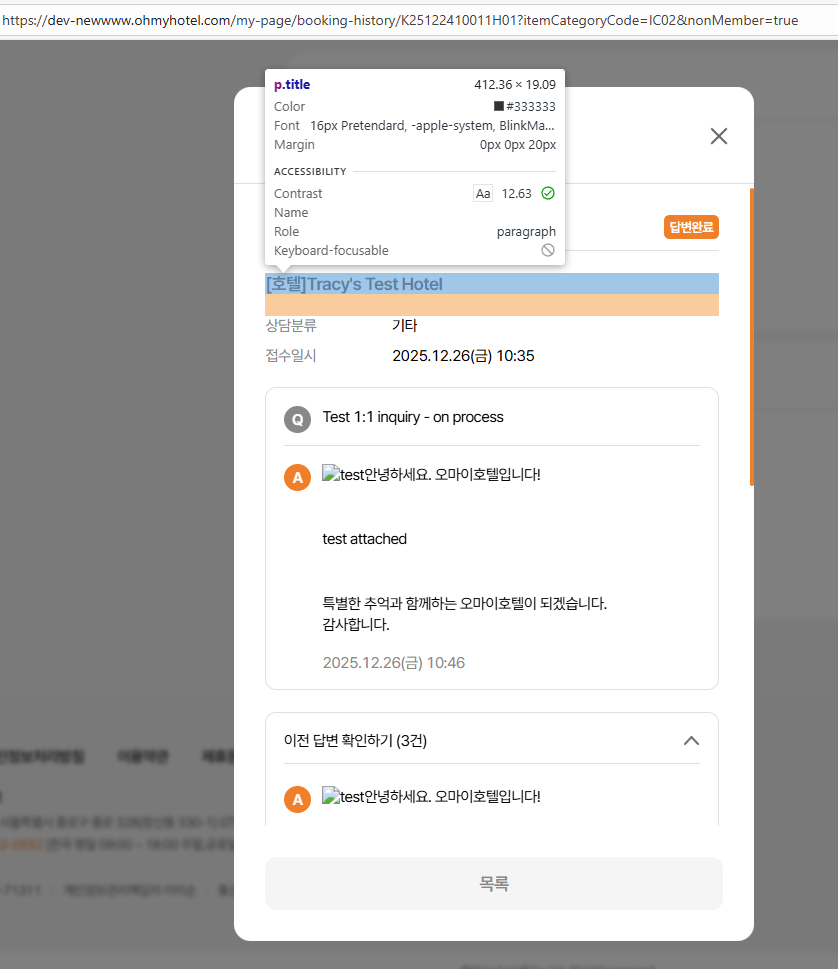Click the answer timestamp 2025.12.26(금) 10:46
The height and width of the screenshot is (969, 838).
[x=394, y=662]
